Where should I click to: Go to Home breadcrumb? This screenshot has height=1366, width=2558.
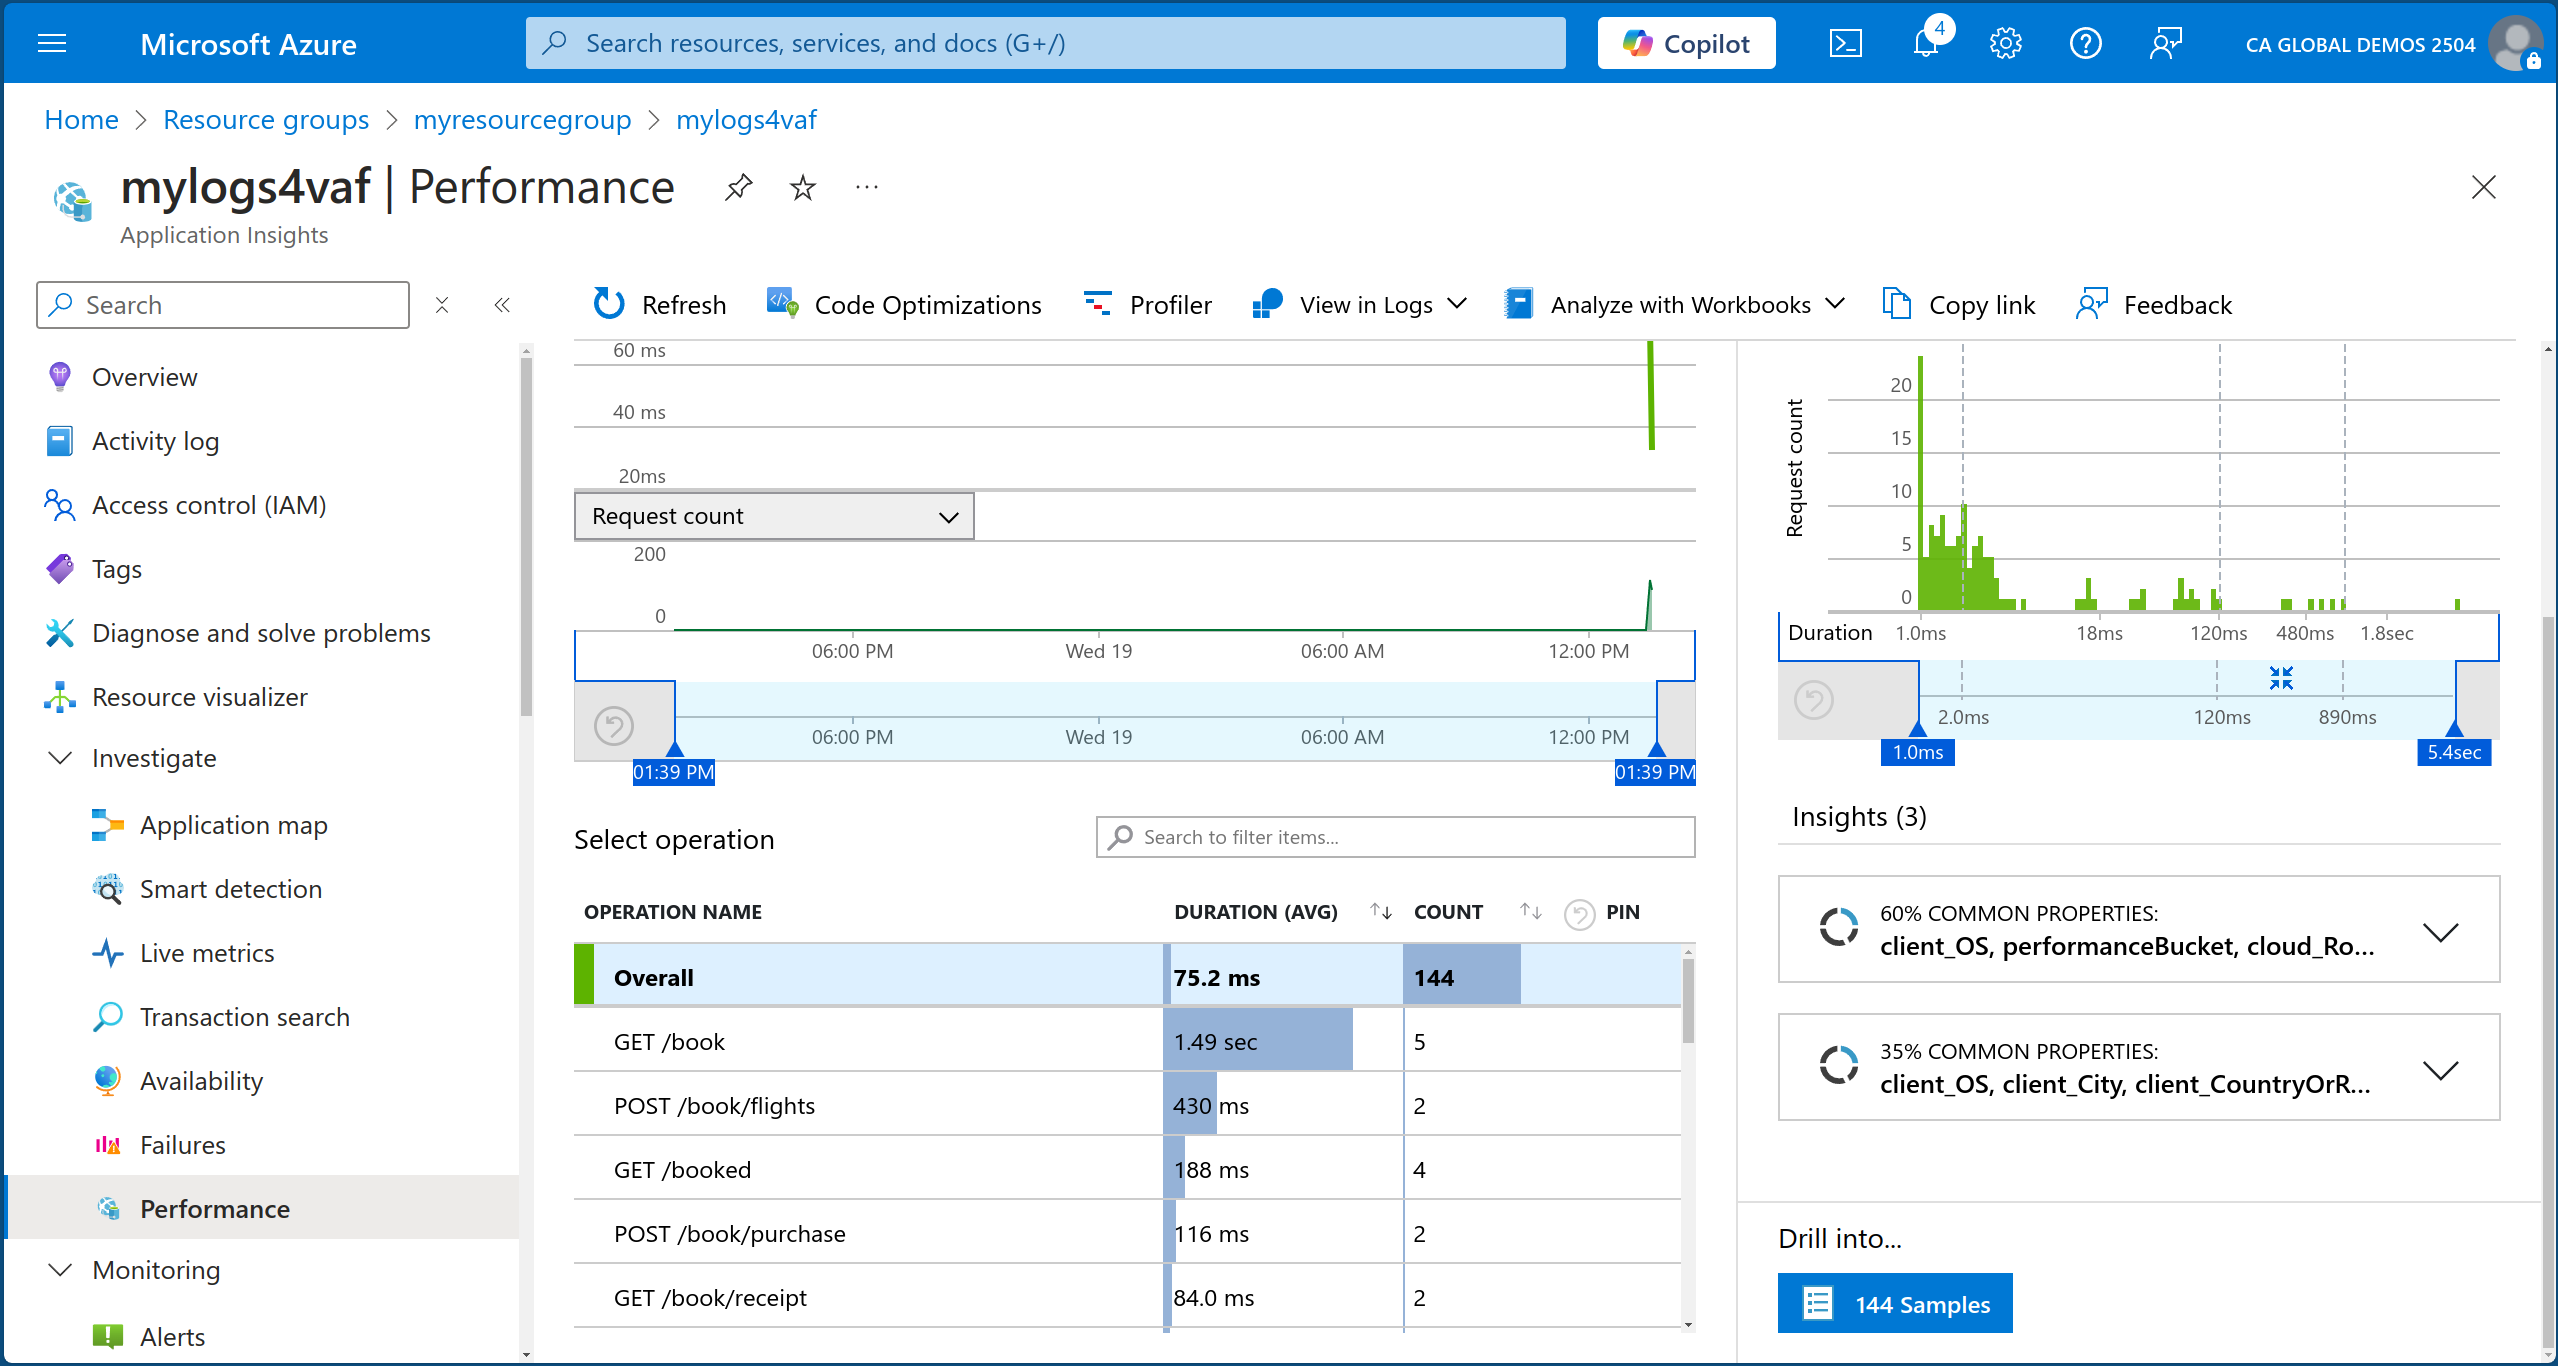81,120
